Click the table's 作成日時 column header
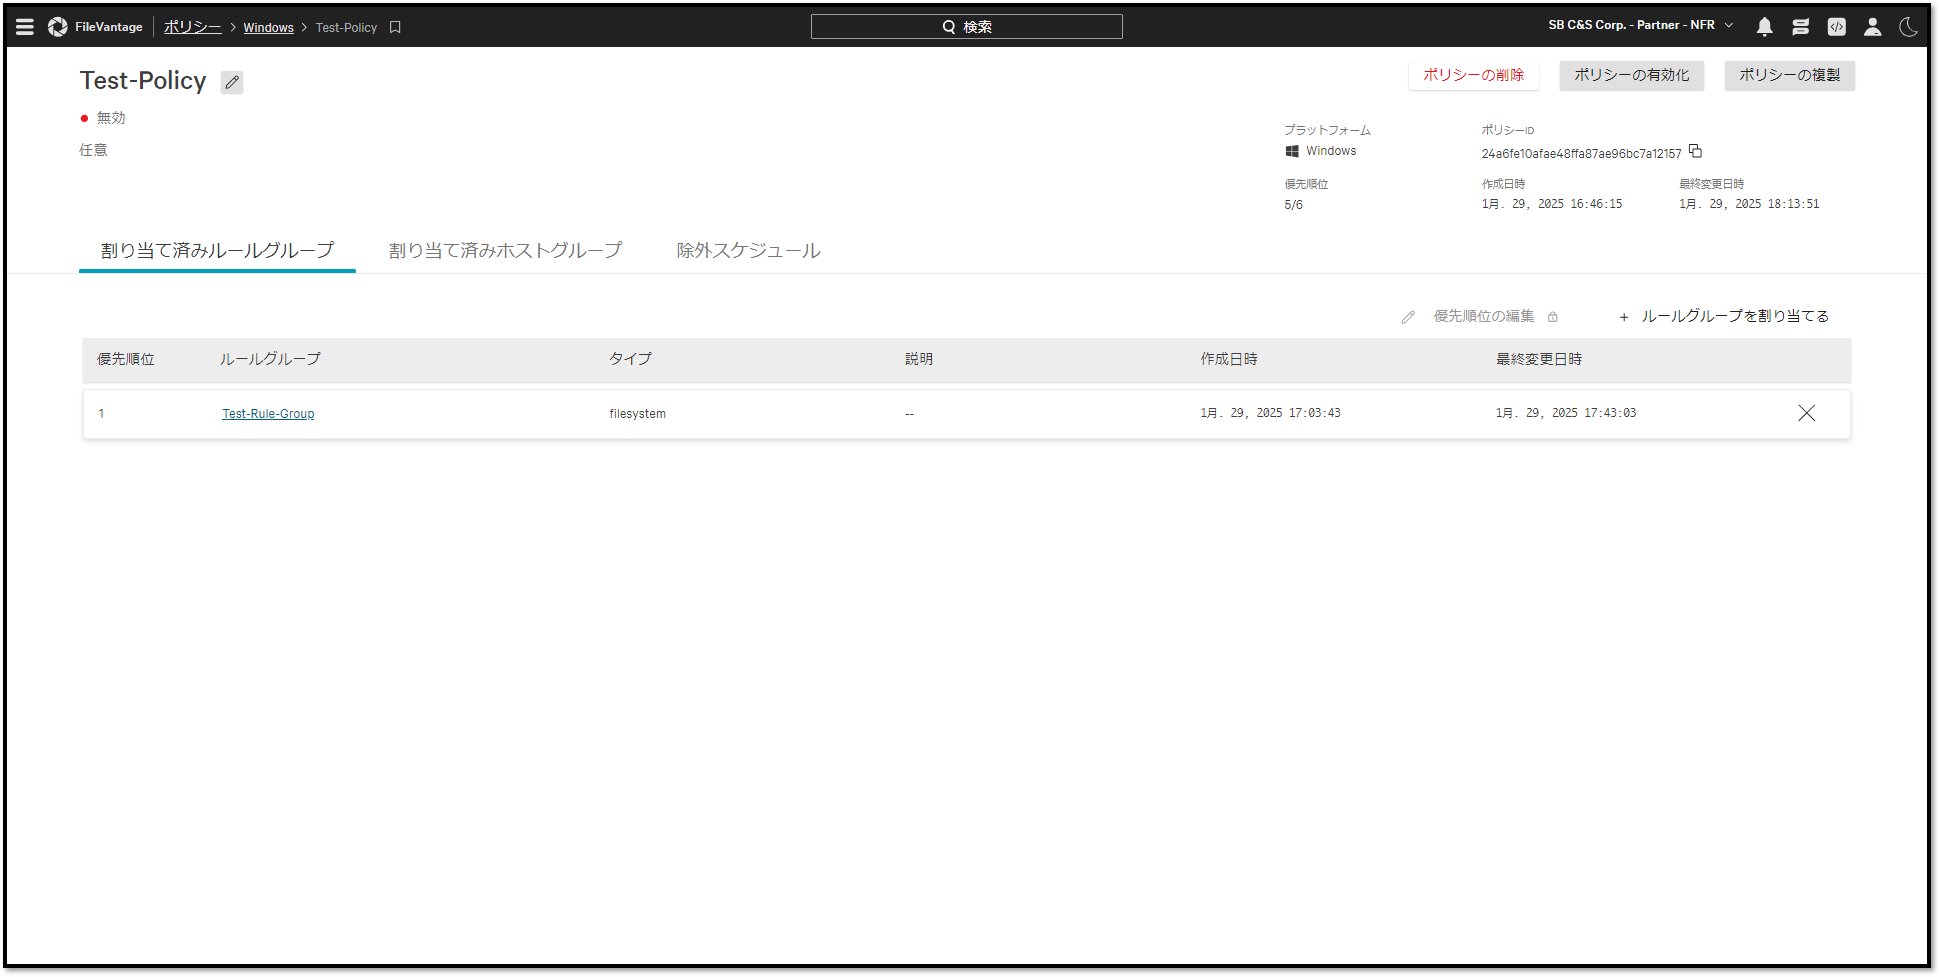Image resolution: width=1940 pixels, height=977 pixels. 1229,359
